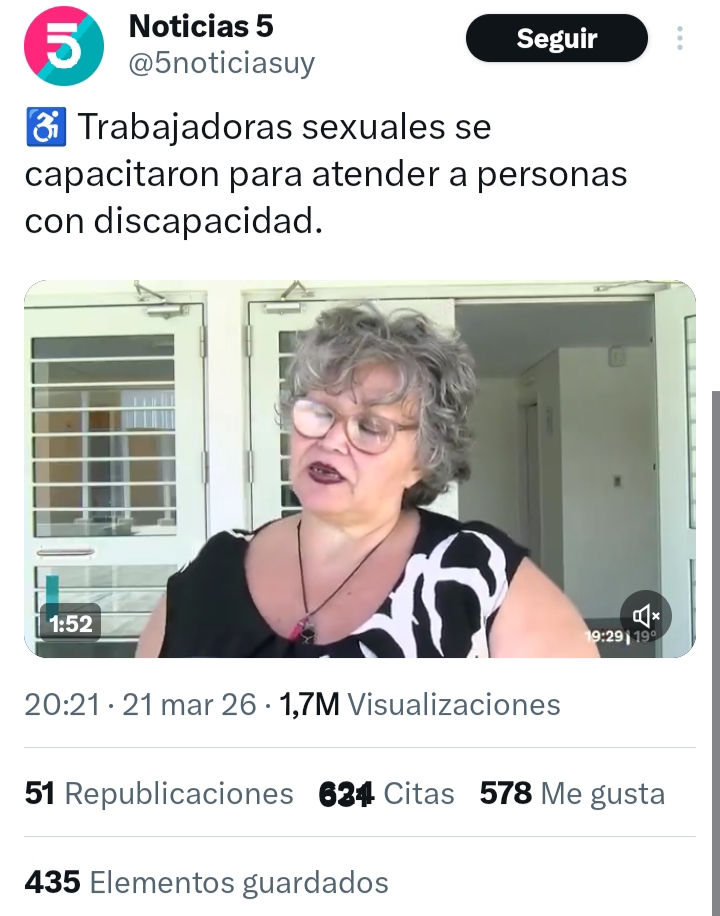The width and height of the screenshot is (720, 916).
Task: Open the 435 Elementos guardados count
Action: click(206, 882)
